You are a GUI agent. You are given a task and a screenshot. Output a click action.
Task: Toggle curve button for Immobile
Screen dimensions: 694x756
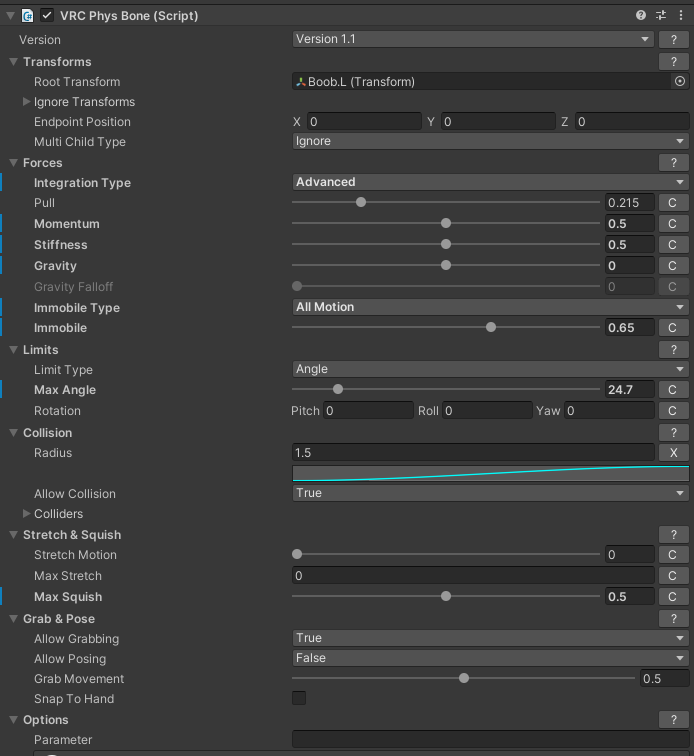673,328
